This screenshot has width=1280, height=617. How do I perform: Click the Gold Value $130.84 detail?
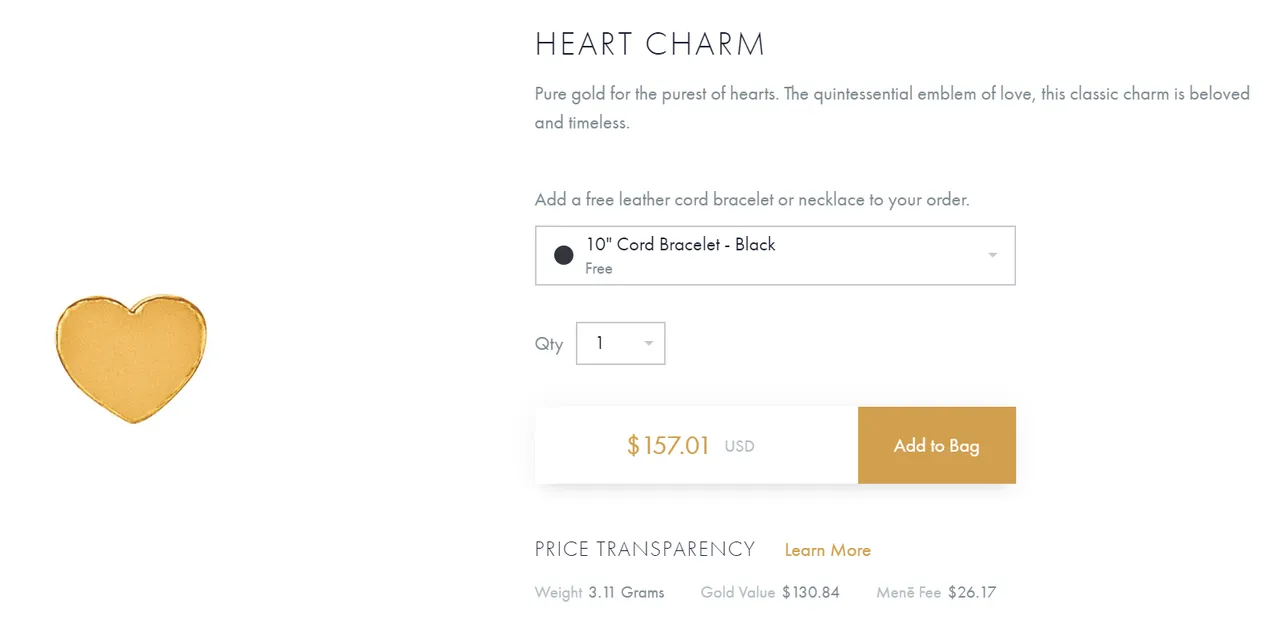click(770, 592)
